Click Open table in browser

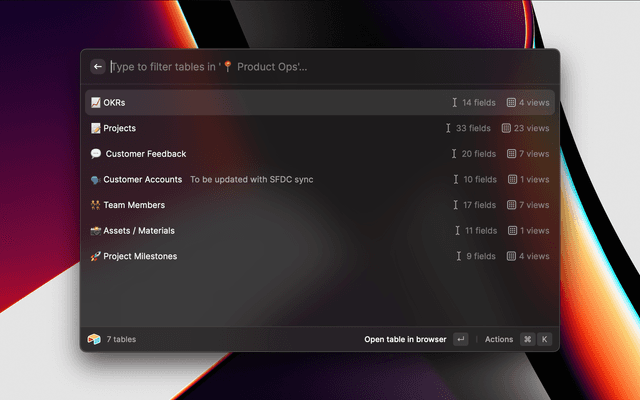(405, 339)
